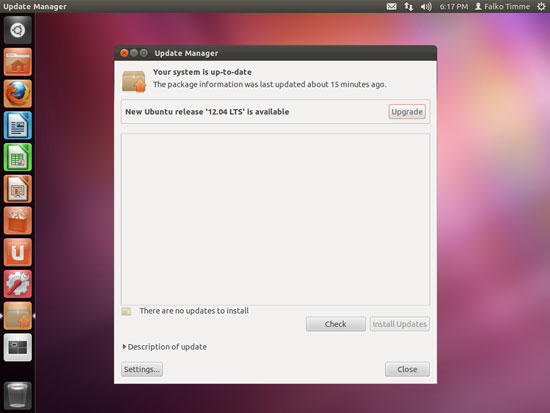Open LibreOffice Calc spreadsheet icon
The width and height of the screenshot is (550, 413).
[x=18, y=157]
